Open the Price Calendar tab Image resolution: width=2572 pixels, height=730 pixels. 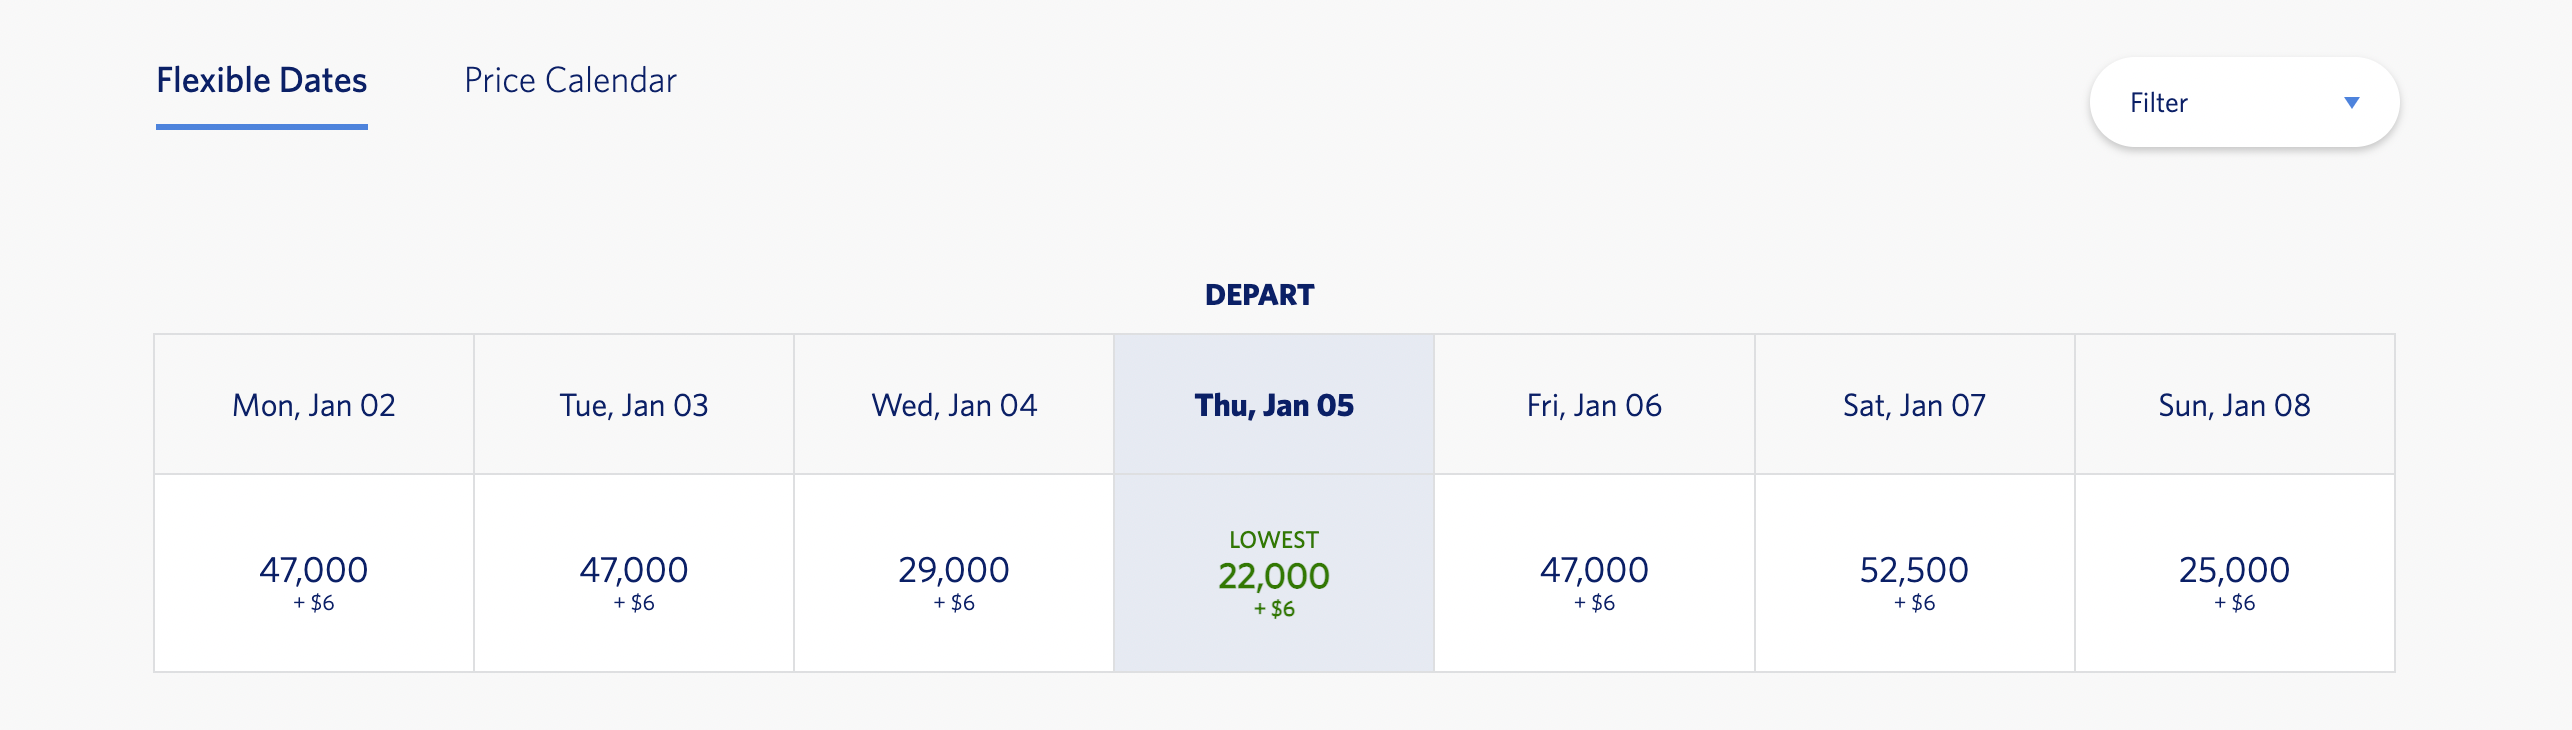pos(570,81)
